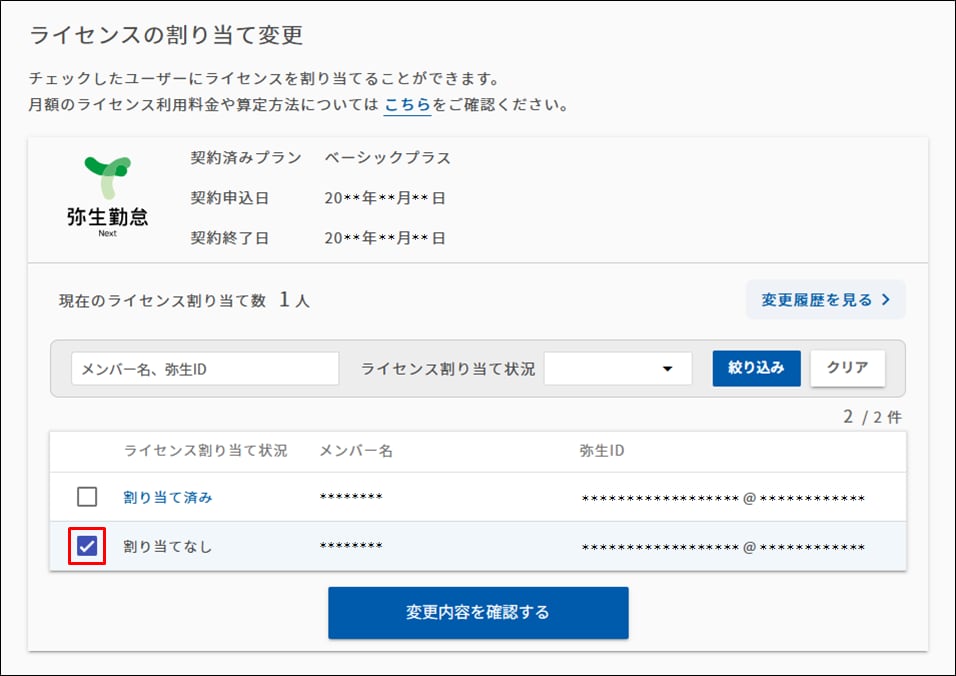Uncheck the checkbox for 割り当てなし member
Image resolution: width=956 pixels, height=676 pixels.
(87, 546)
